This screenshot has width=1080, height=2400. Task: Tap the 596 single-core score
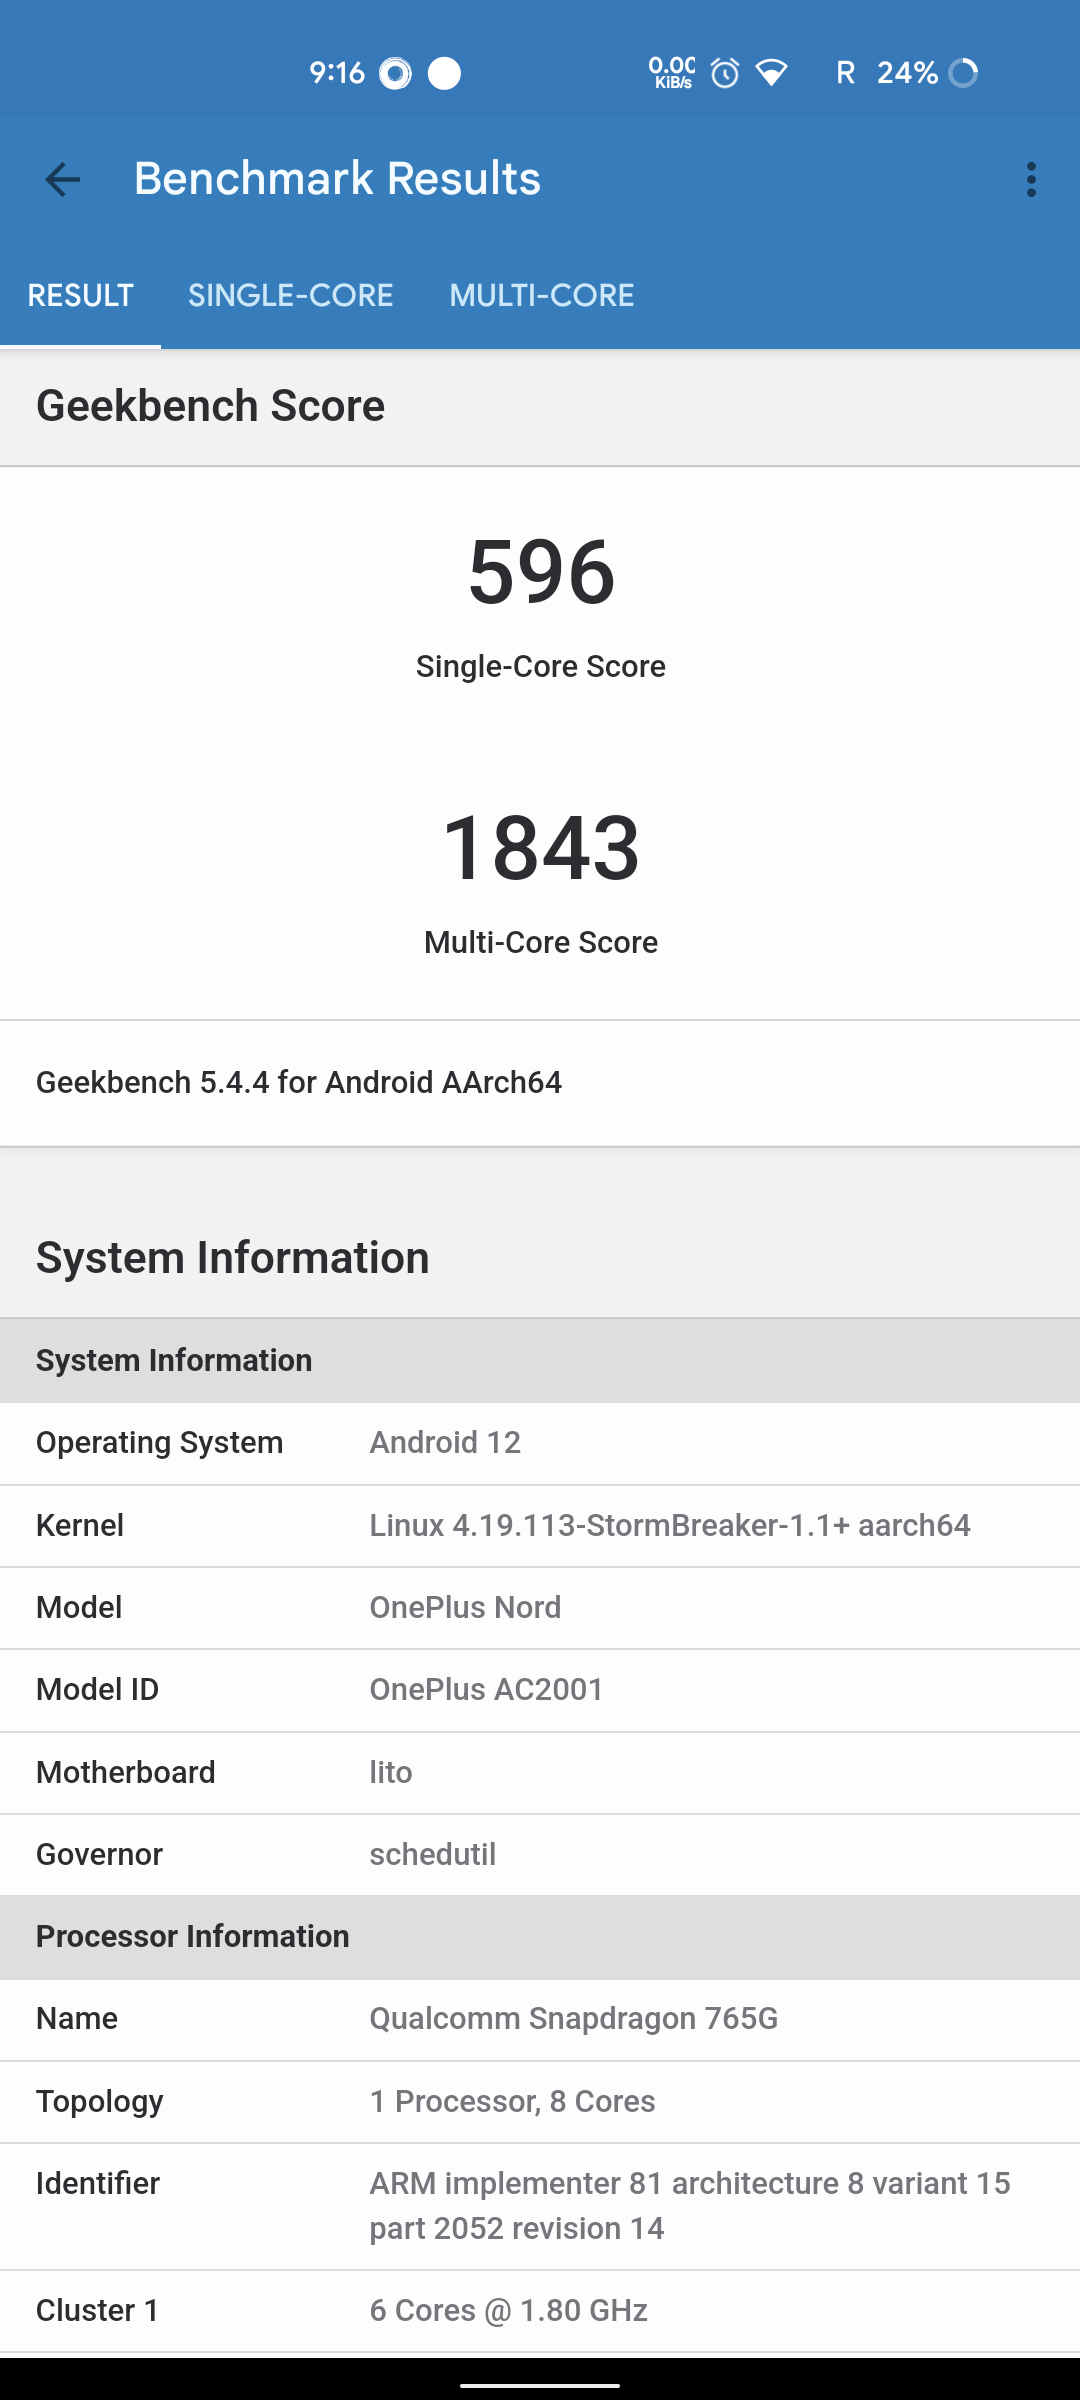click(x=541, y=572)
